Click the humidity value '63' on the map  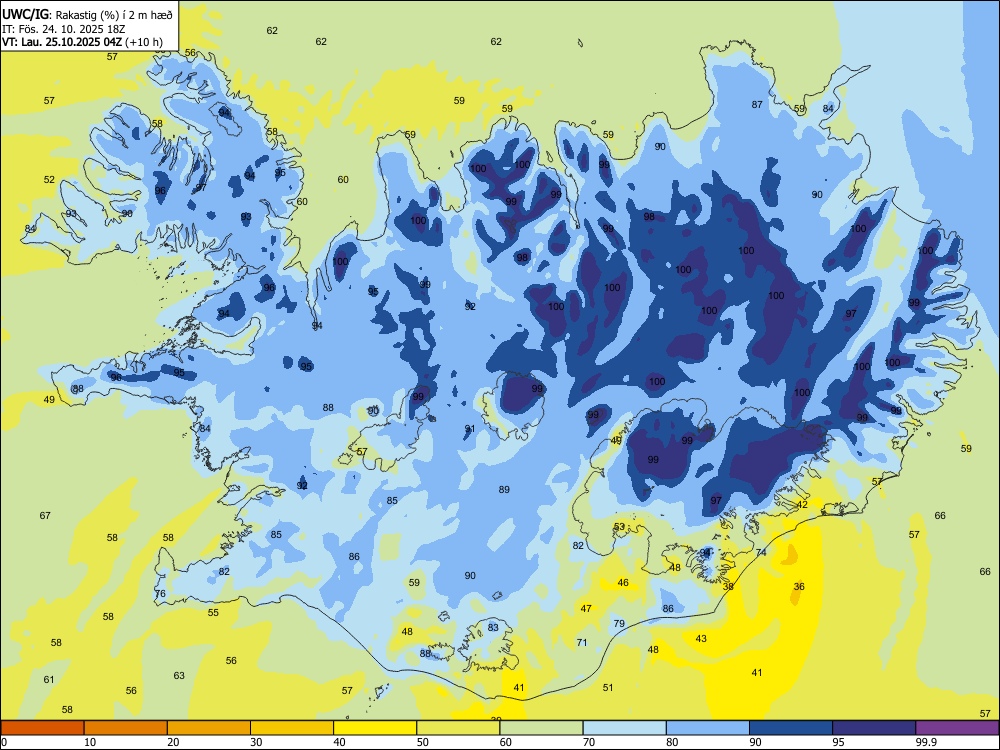click(x=179, y=675)
